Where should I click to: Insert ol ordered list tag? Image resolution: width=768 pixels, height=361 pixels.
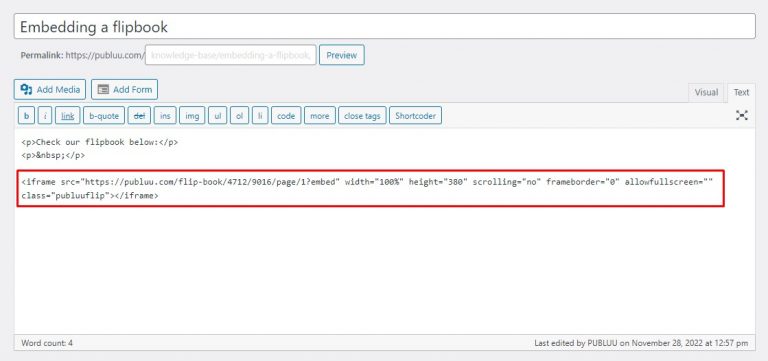tap(240, 116)
